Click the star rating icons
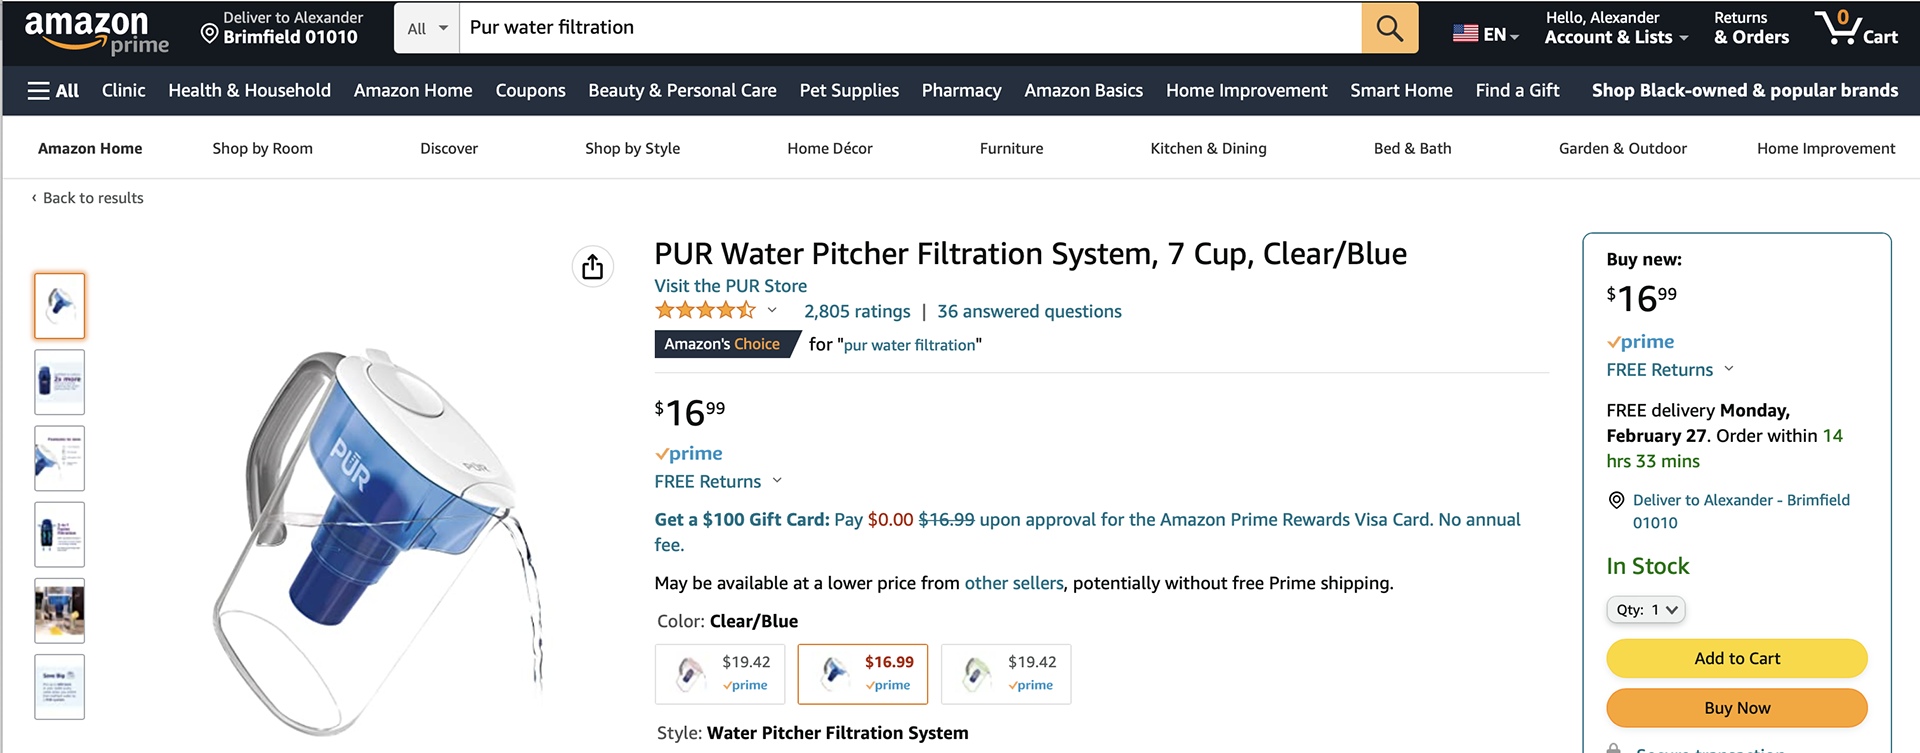This screenshot has width=1920, height=753. coord(705,311)
